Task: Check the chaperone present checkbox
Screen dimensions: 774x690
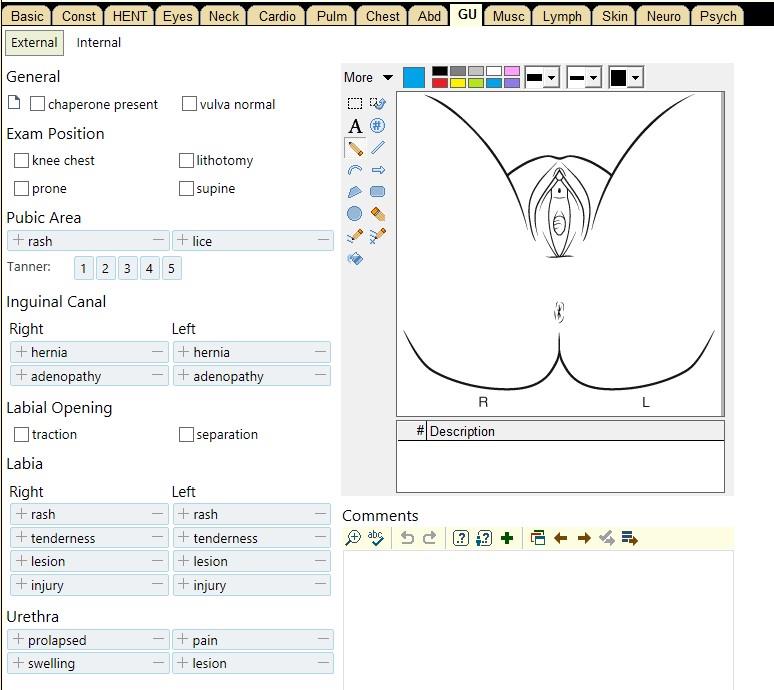Action: pyautogui.click(x=38, y=104)
